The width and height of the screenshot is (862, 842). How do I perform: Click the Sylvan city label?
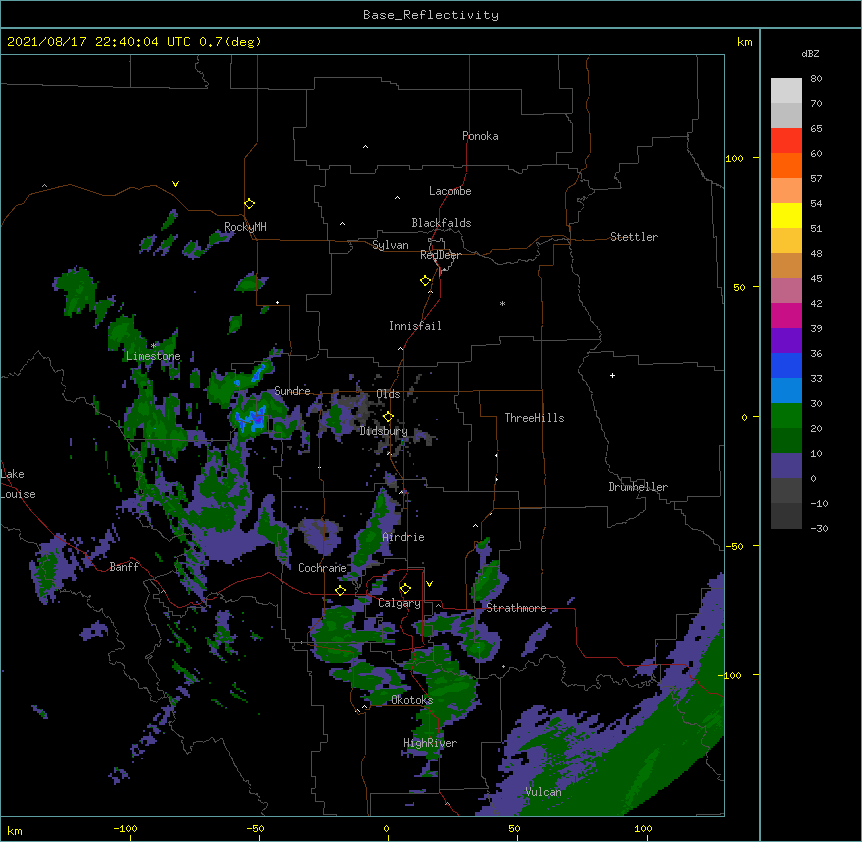coord(390,245)
